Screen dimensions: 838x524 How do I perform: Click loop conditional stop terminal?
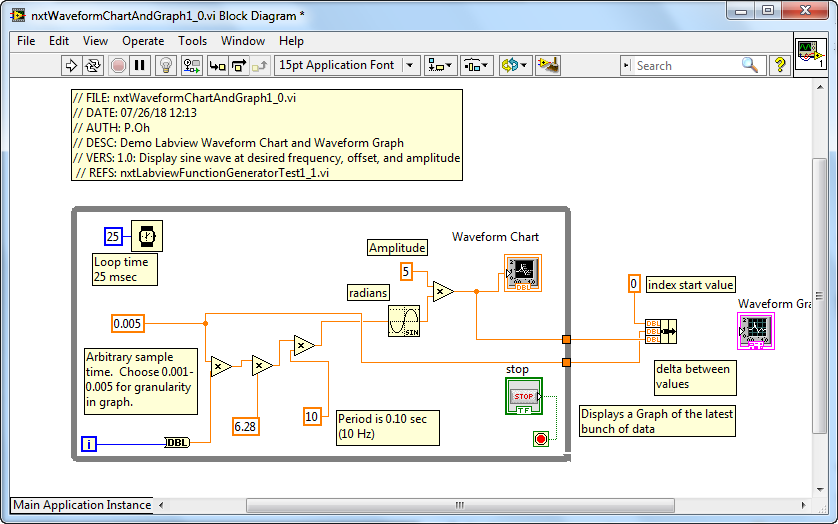pyautogui.click(x=541, y=439)
